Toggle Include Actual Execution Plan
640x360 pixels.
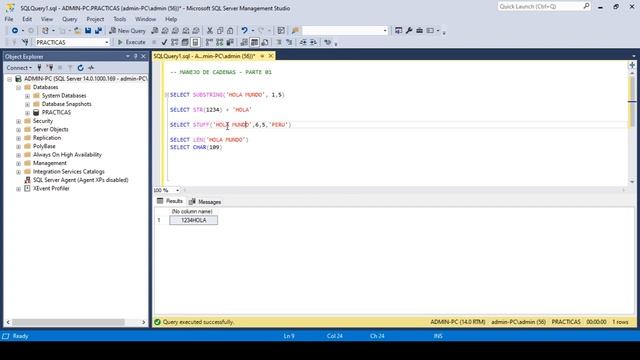coord(209,42)
